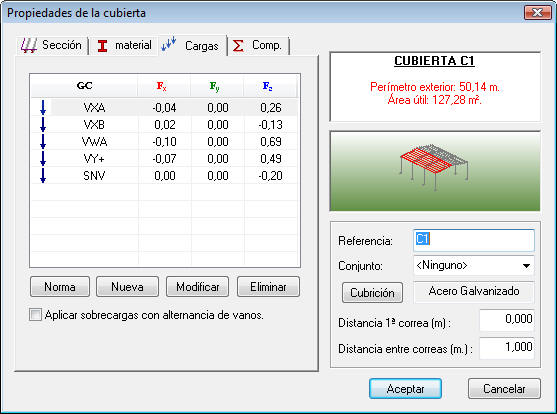
Task: Open the Cubrición selector button
Action: click(x=372, y=292)
